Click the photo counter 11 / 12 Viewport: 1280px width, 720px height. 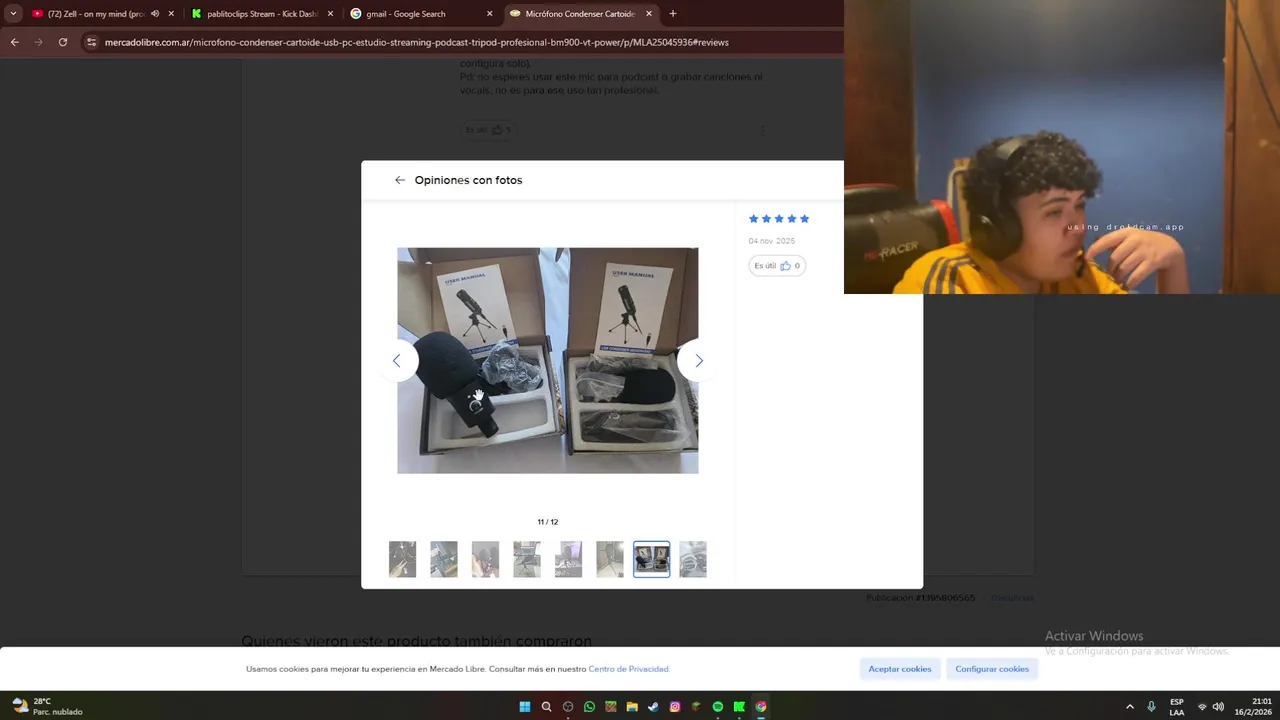pyautogui.click(x=548, y=522)
